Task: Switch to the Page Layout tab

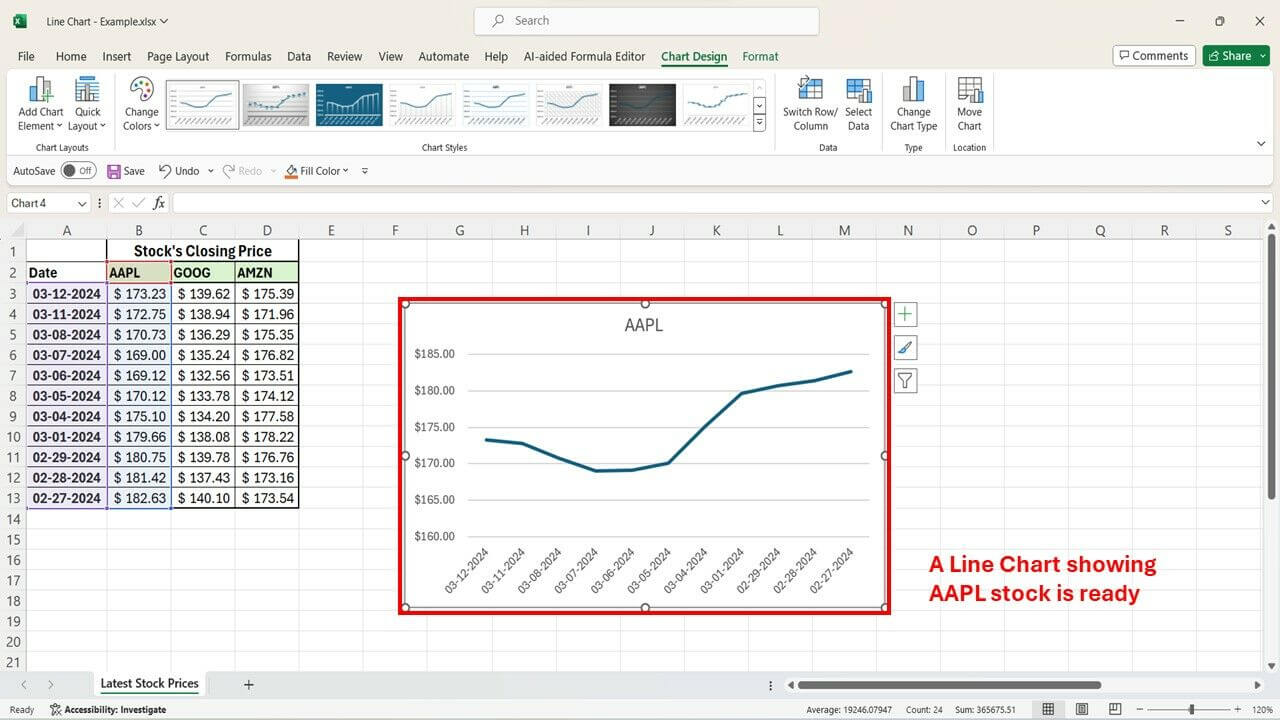Action: point(178,57)
